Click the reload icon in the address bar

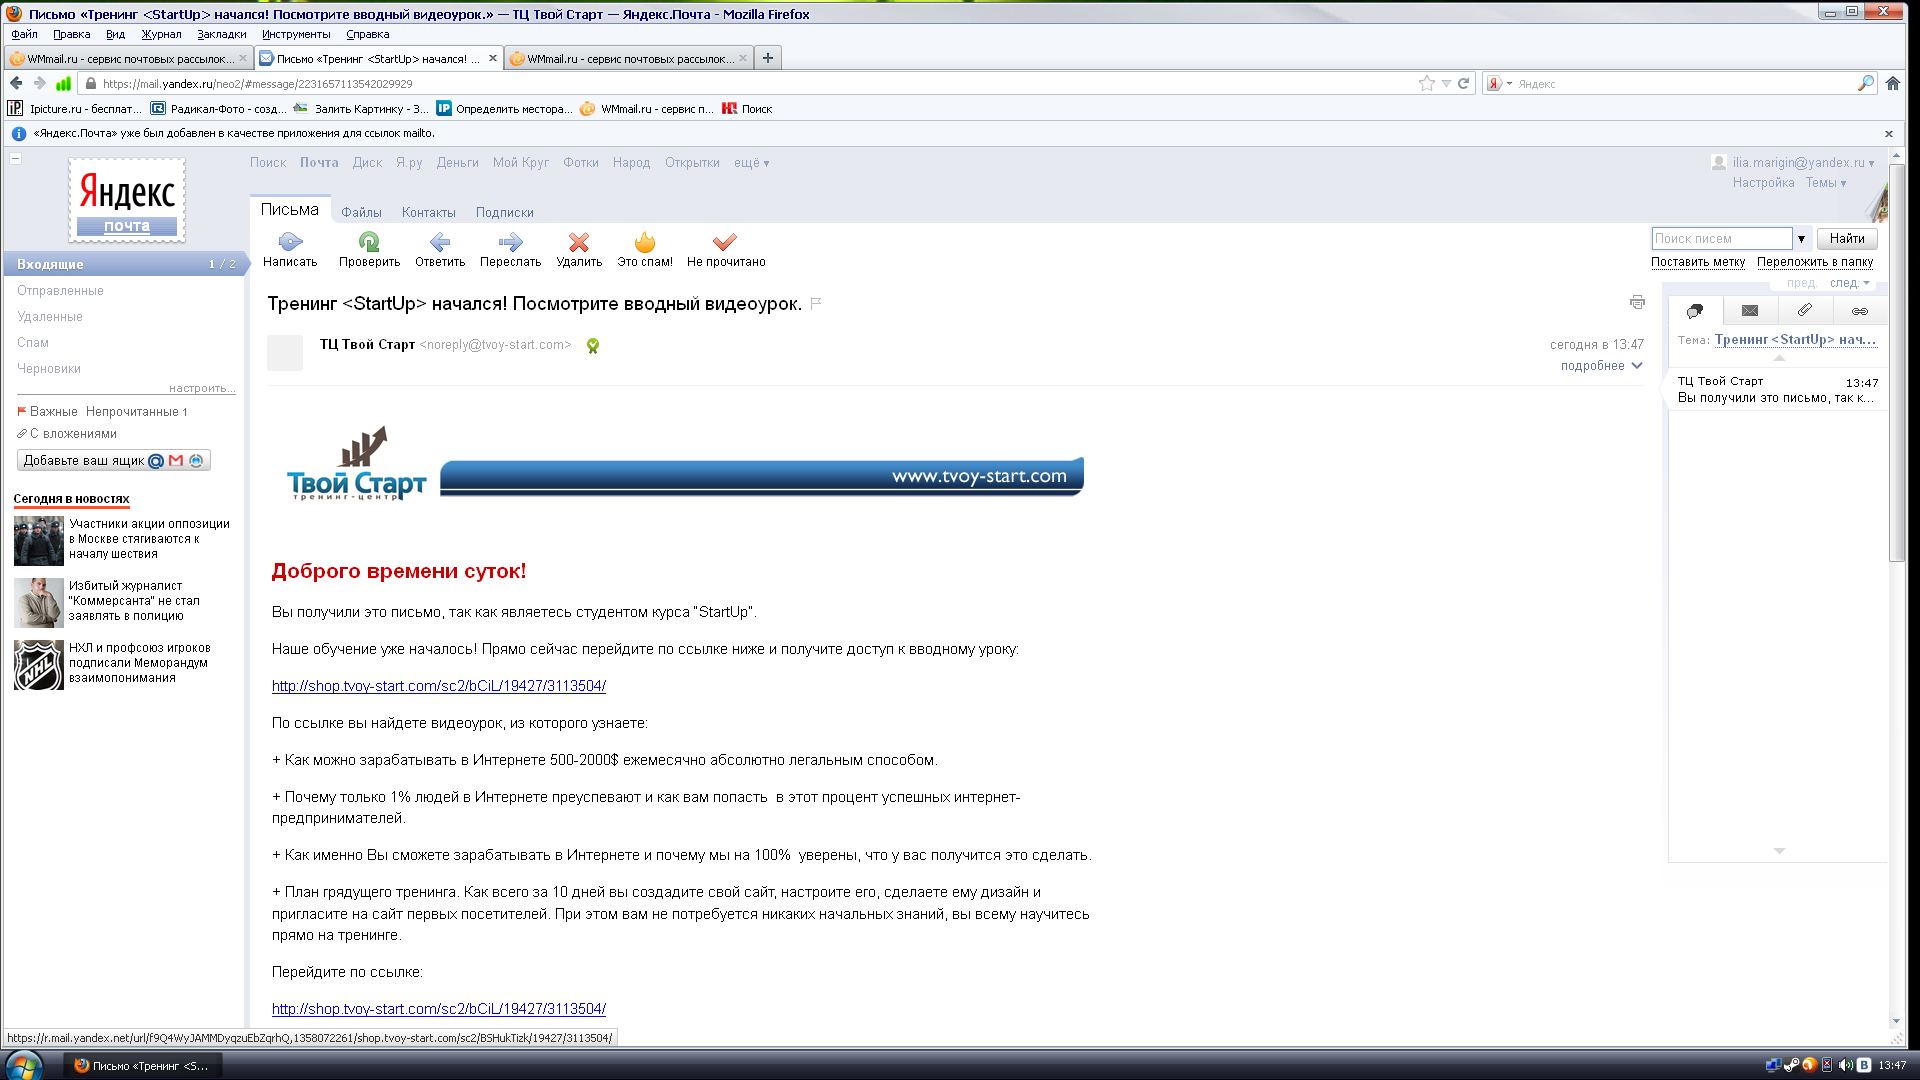click(x=1463, y=84)
